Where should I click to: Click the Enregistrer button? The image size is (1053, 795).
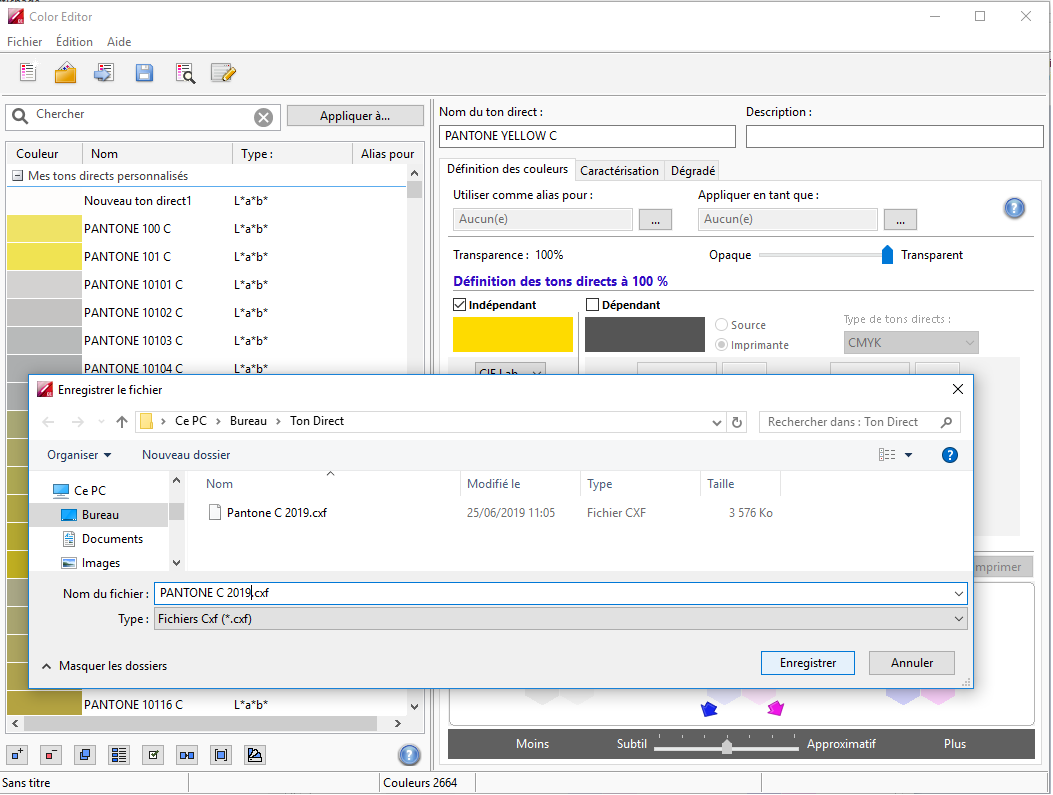[x=808, y=663]
